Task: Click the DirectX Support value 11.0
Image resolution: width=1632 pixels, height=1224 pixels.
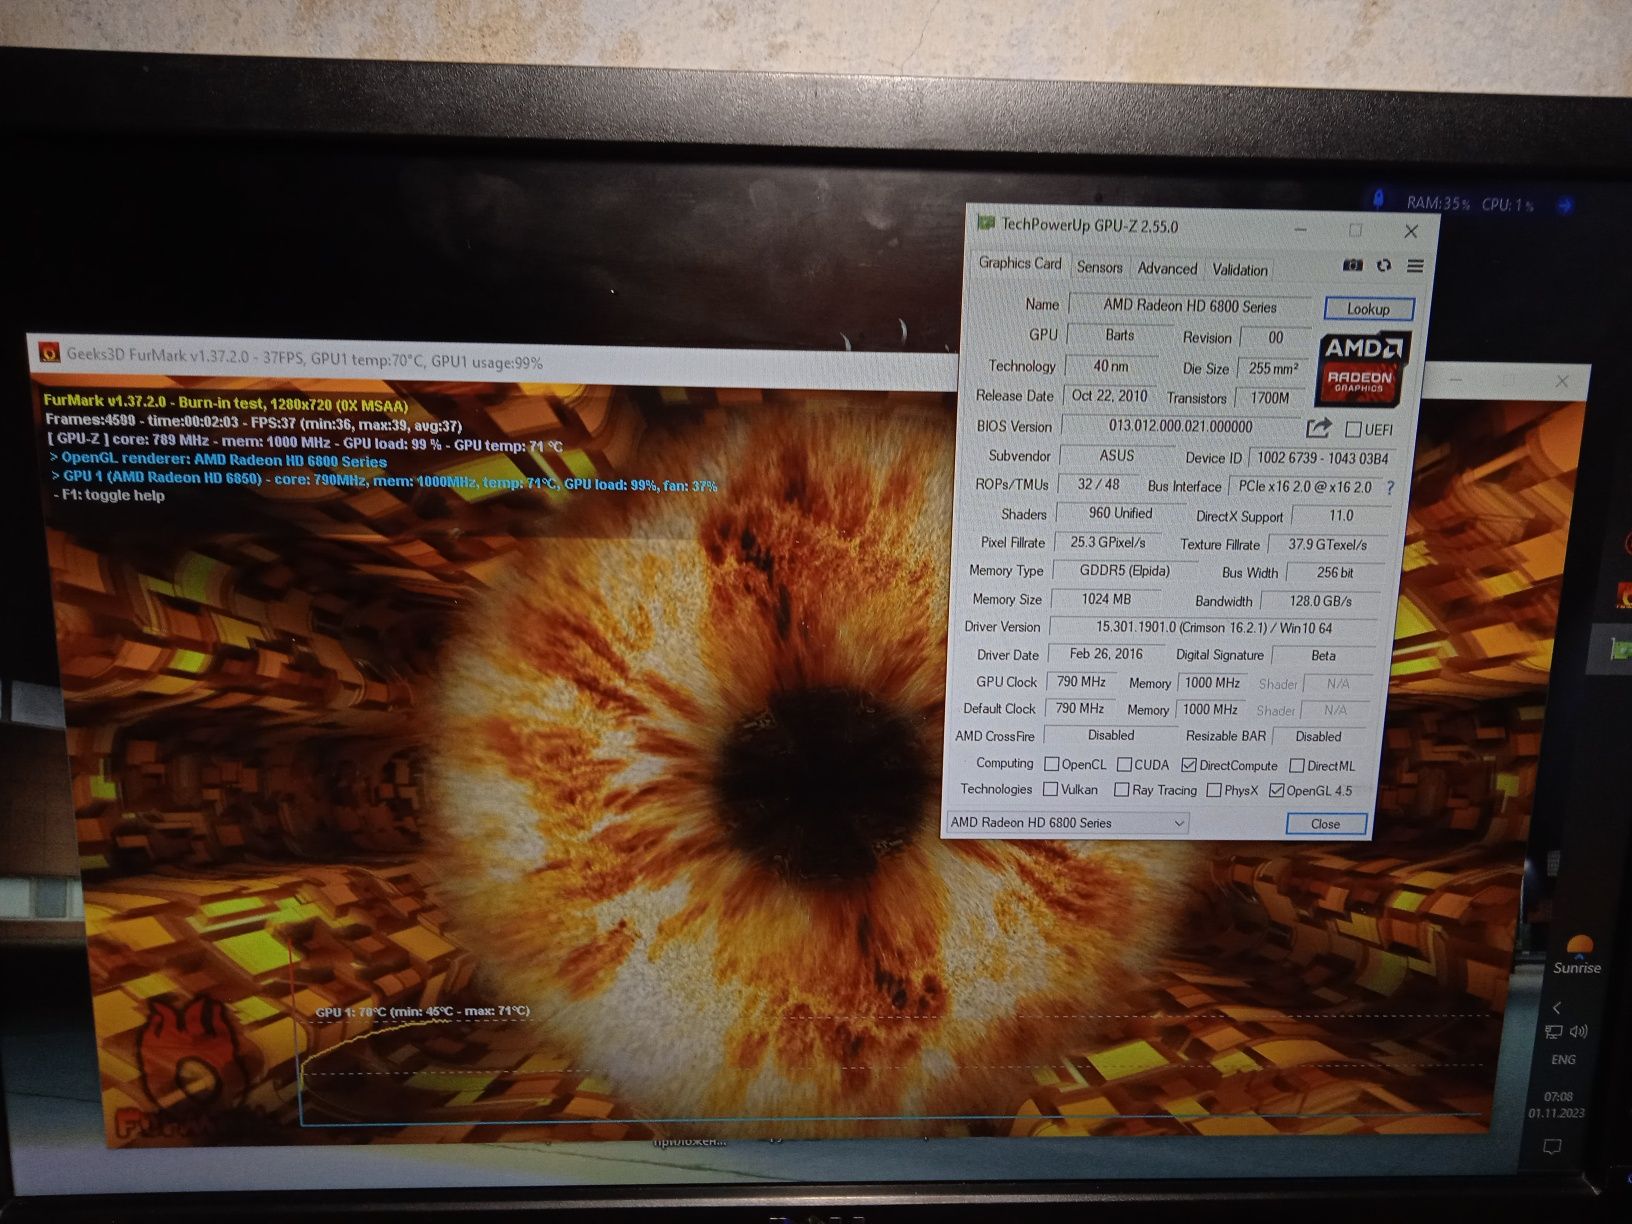Action: click(x=1340, y=516)
